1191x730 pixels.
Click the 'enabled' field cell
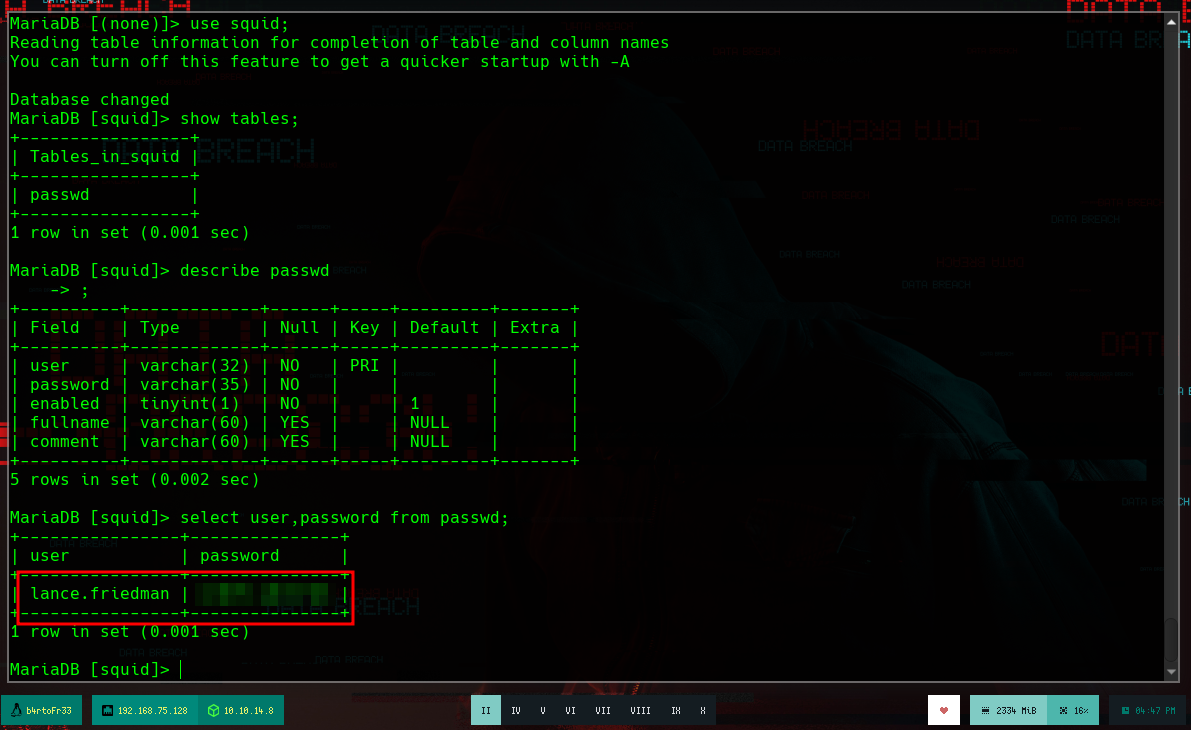click(65, 403)
